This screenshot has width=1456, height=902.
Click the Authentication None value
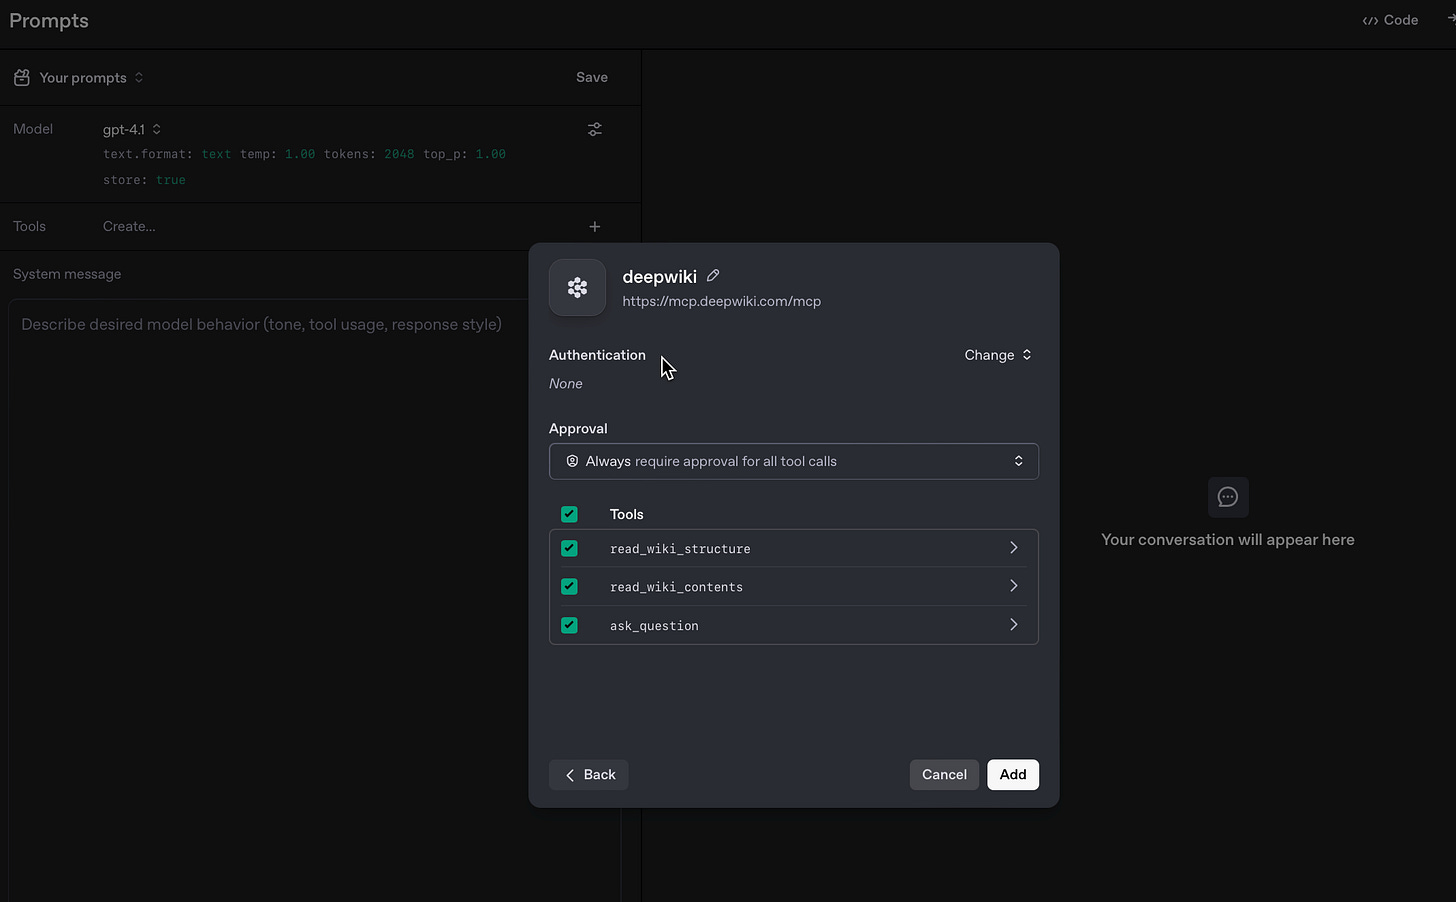[566, 384]
